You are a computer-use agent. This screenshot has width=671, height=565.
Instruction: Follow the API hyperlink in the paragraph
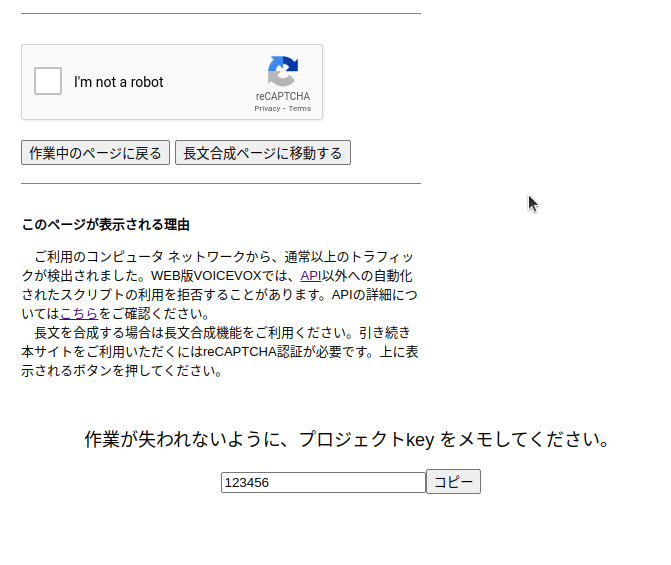[x=311, y=275]
